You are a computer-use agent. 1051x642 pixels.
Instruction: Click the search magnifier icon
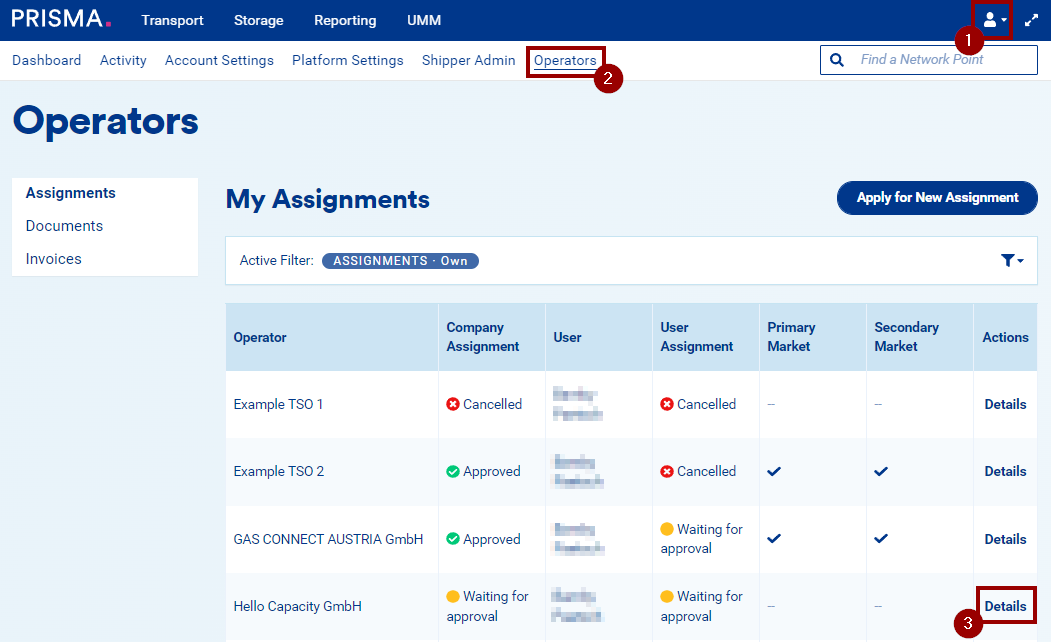tap(837, 60)
